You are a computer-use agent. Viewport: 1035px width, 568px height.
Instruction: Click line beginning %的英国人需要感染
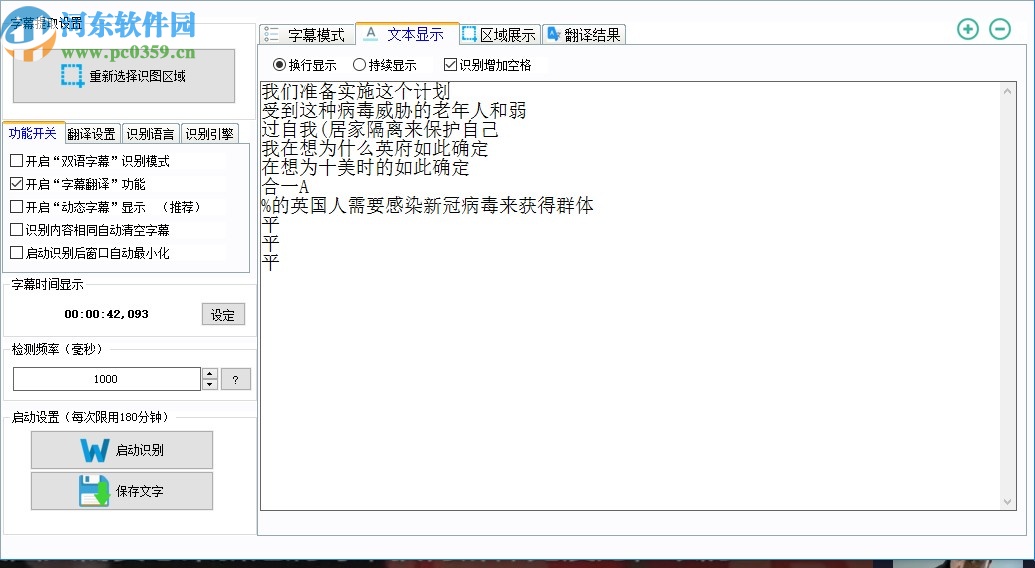(x=428, y=206)
